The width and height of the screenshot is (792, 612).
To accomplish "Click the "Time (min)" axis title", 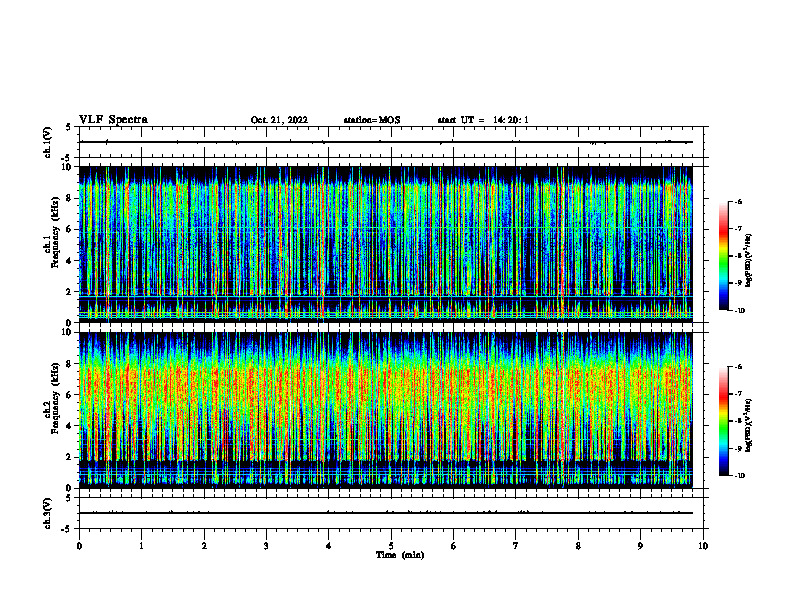I will [400, 555].
